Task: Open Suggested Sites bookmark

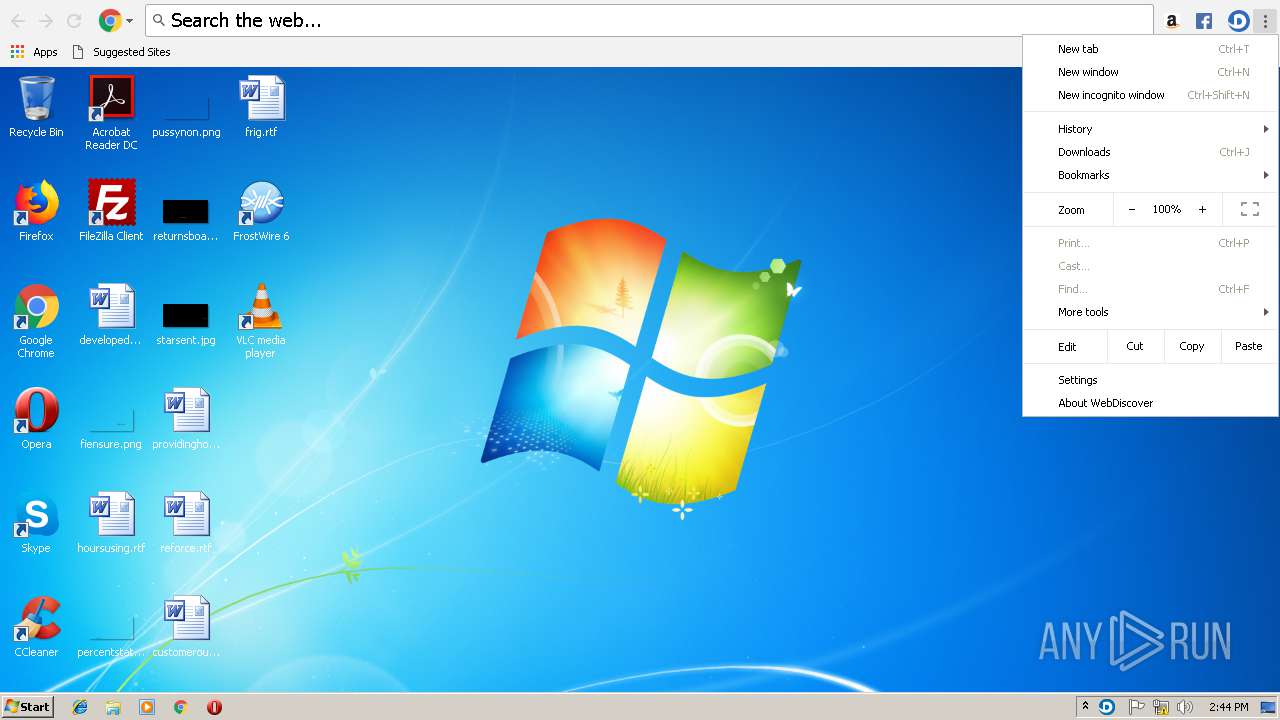Action: [x=121, y=52]
